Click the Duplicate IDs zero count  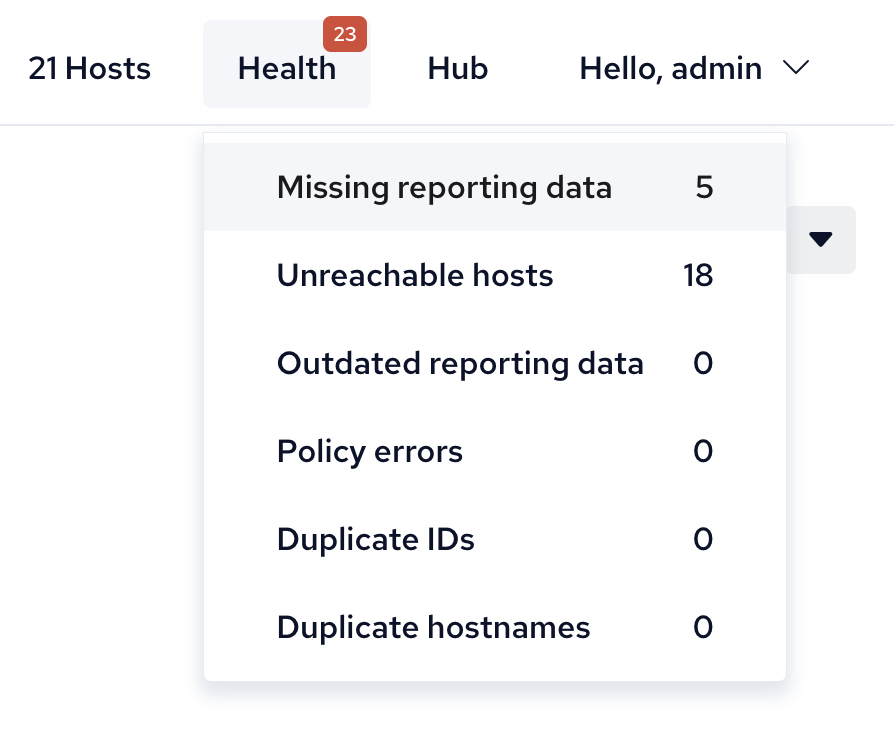point(703,540)
